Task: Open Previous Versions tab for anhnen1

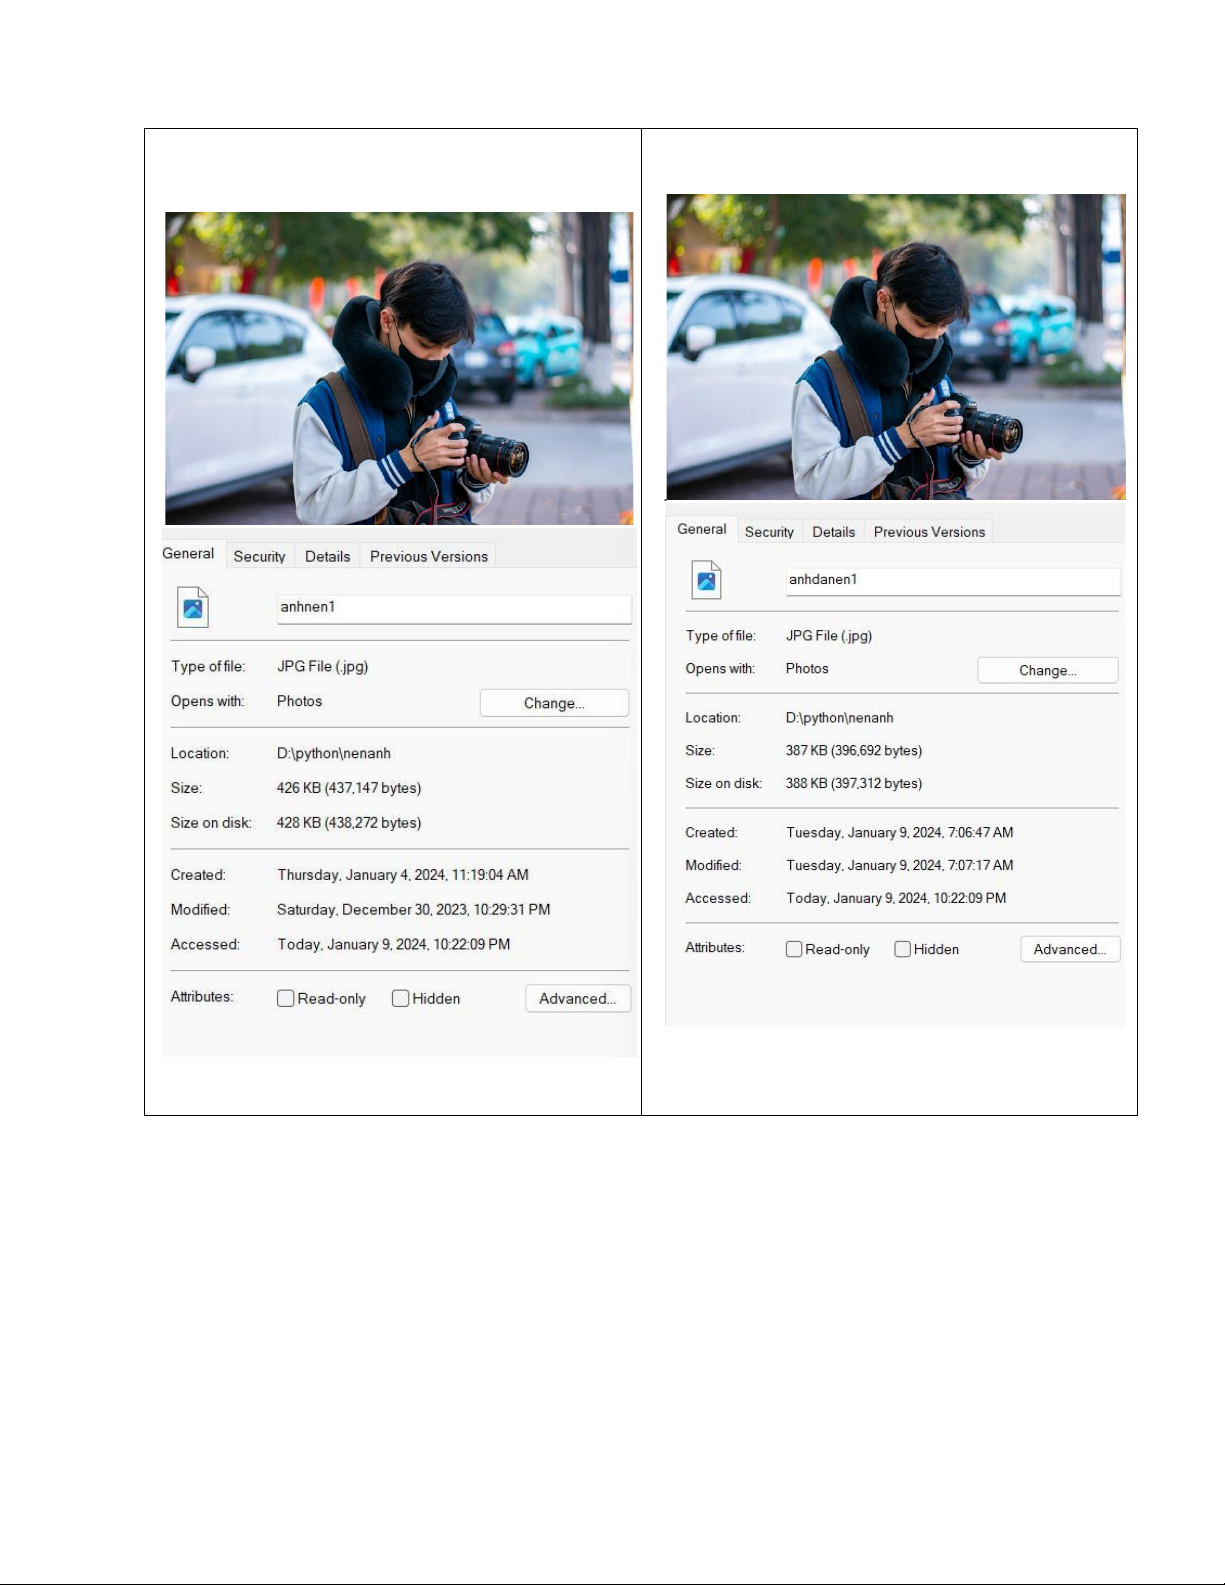Action: 428,556
